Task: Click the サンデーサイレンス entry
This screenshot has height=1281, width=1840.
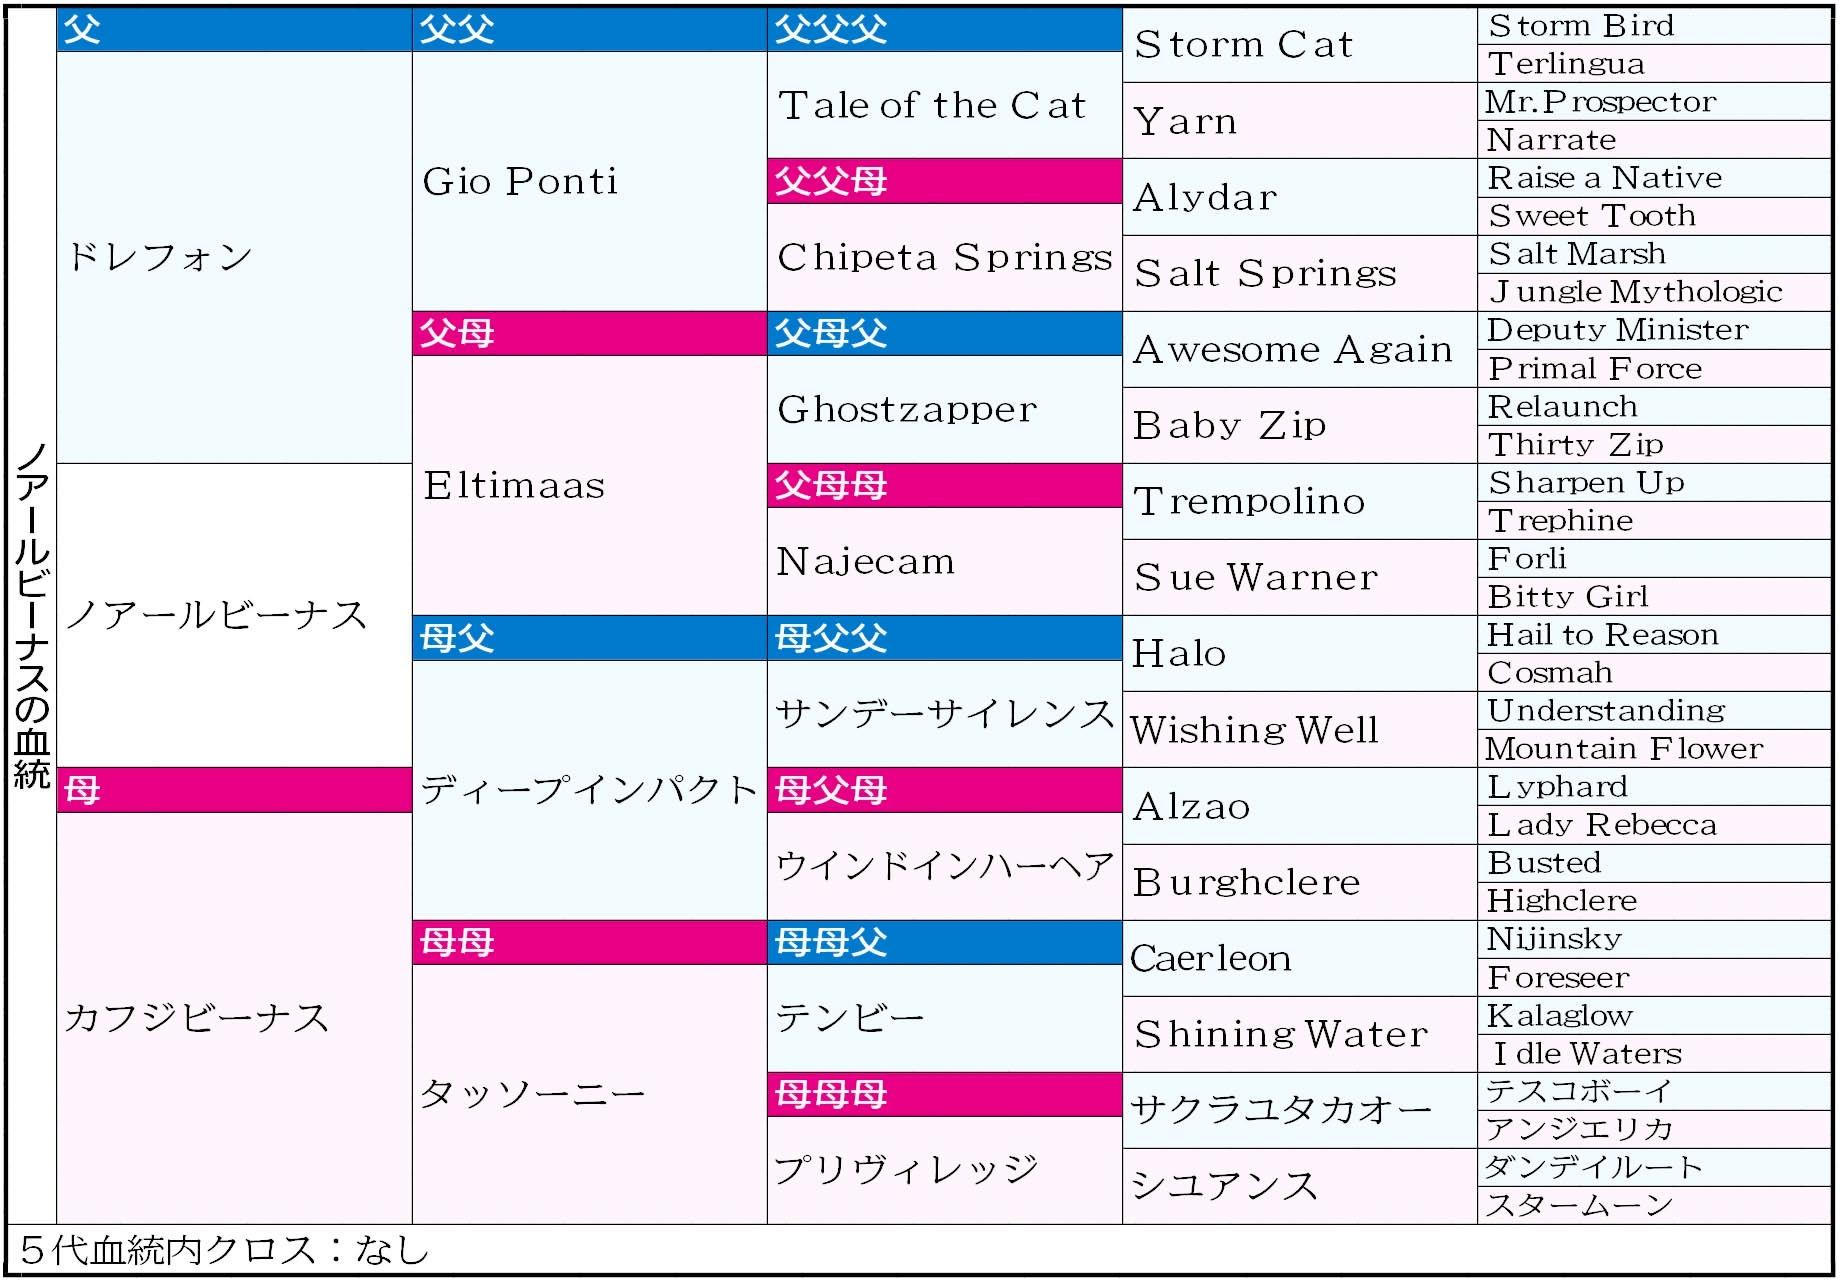Action: pyautogui.click(x=944, y=714)
